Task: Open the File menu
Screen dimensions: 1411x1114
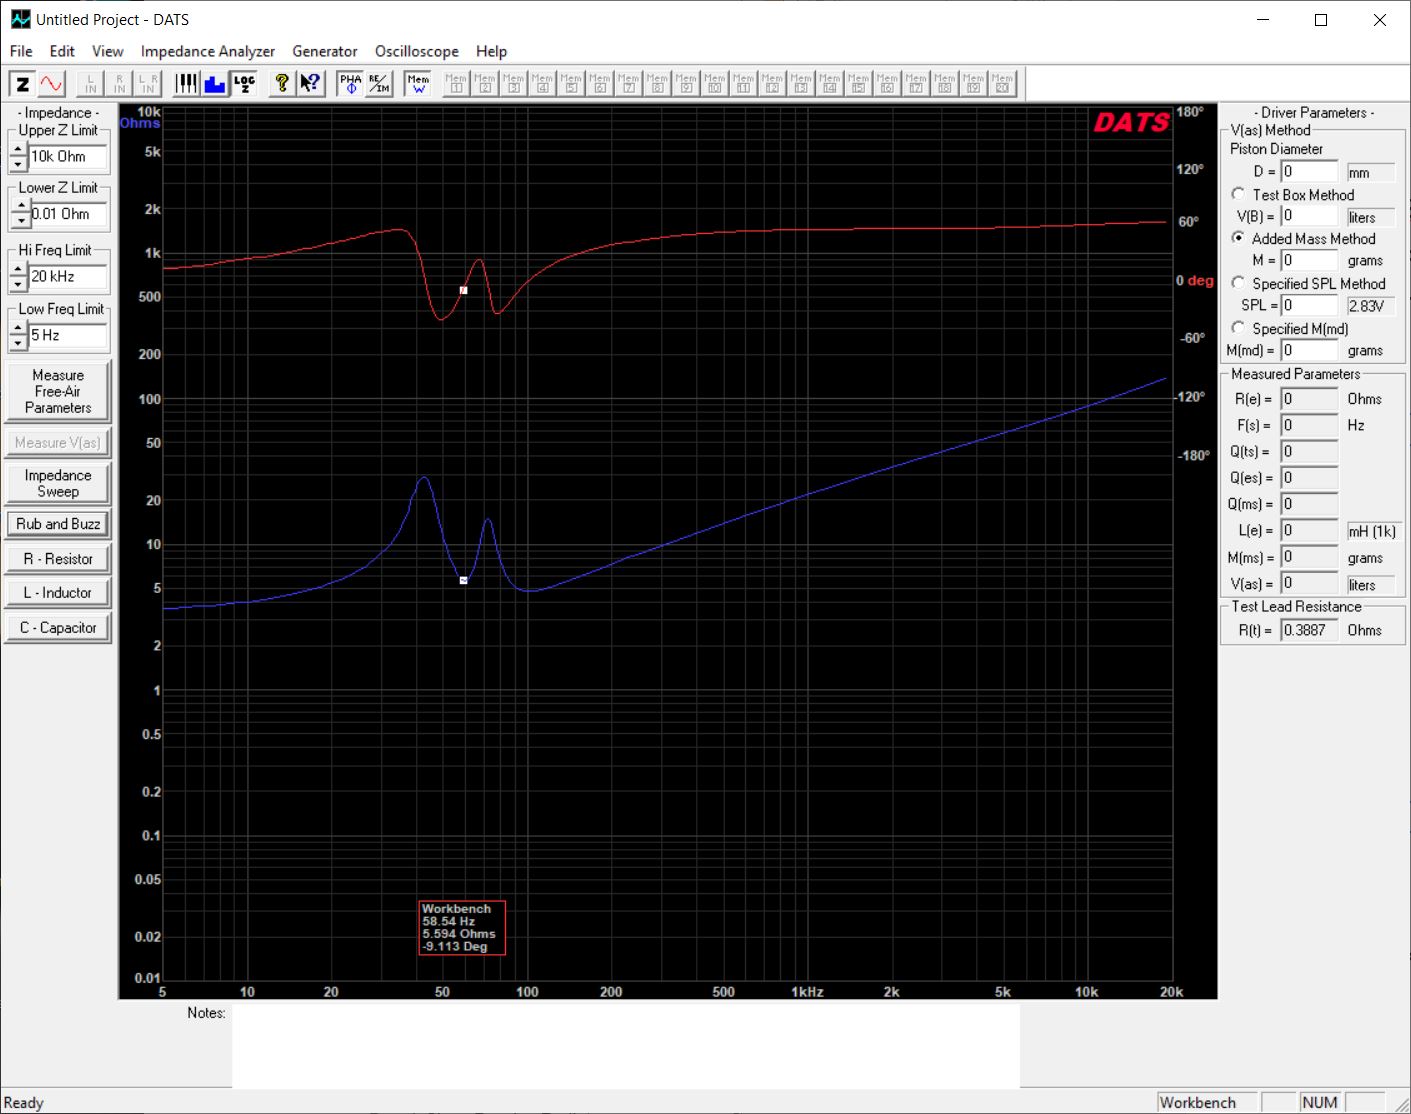Action: tap(21, 51)
